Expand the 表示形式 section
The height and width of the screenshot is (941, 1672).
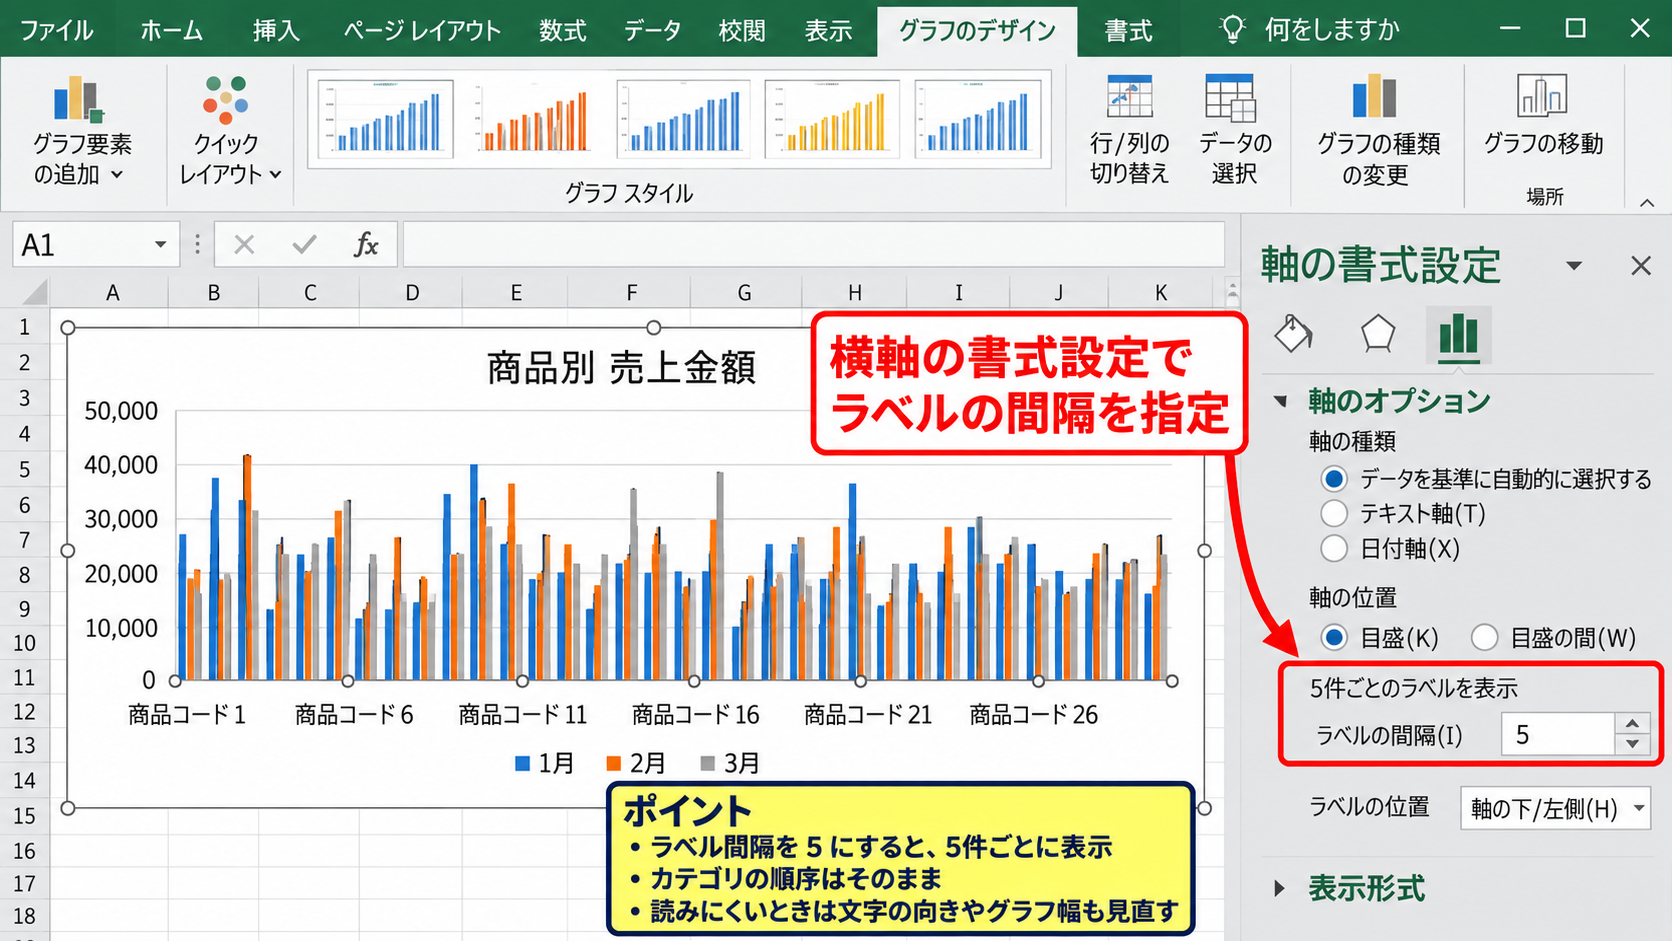coord(1280,888)
